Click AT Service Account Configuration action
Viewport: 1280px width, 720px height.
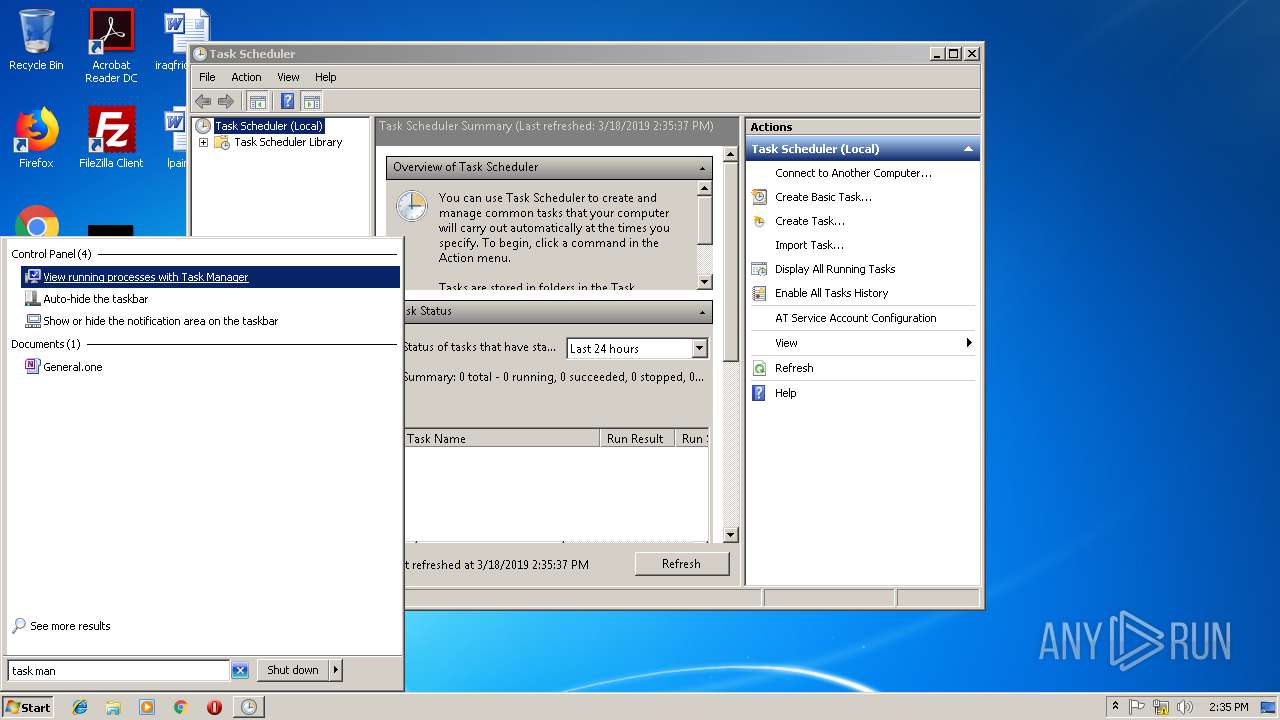coord(856,318)
